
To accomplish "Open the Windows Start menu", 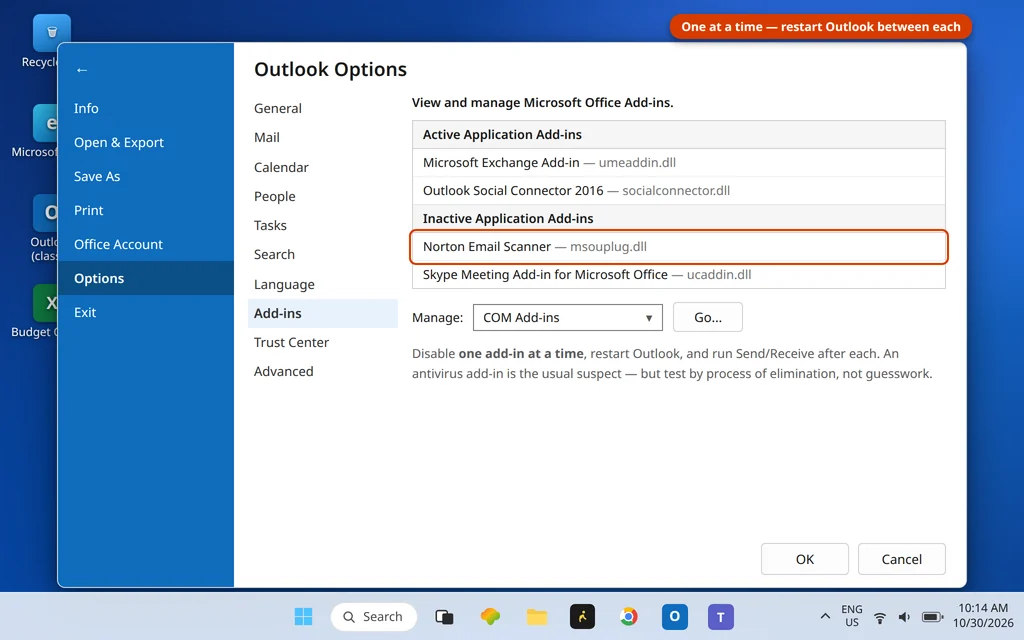I will click(x=303, y=616).
